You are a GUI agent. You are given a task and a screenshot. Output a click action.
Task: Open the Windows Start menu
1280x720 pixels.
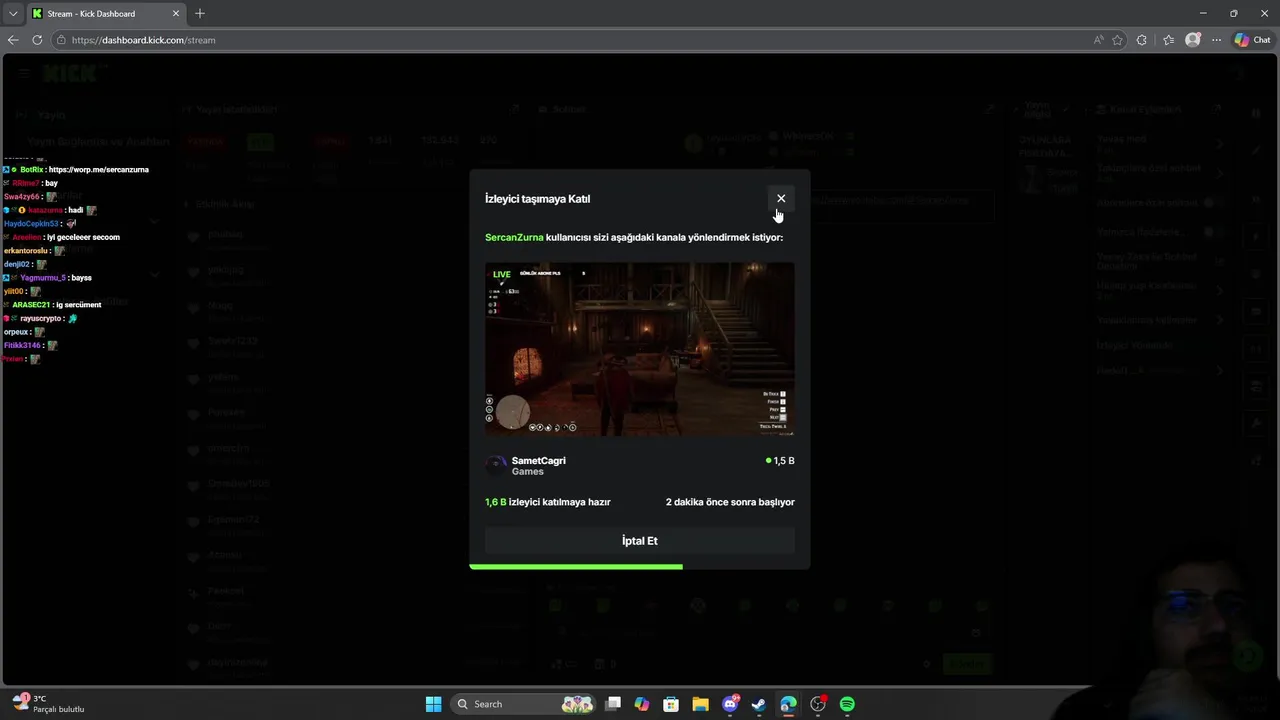(433, 704)
